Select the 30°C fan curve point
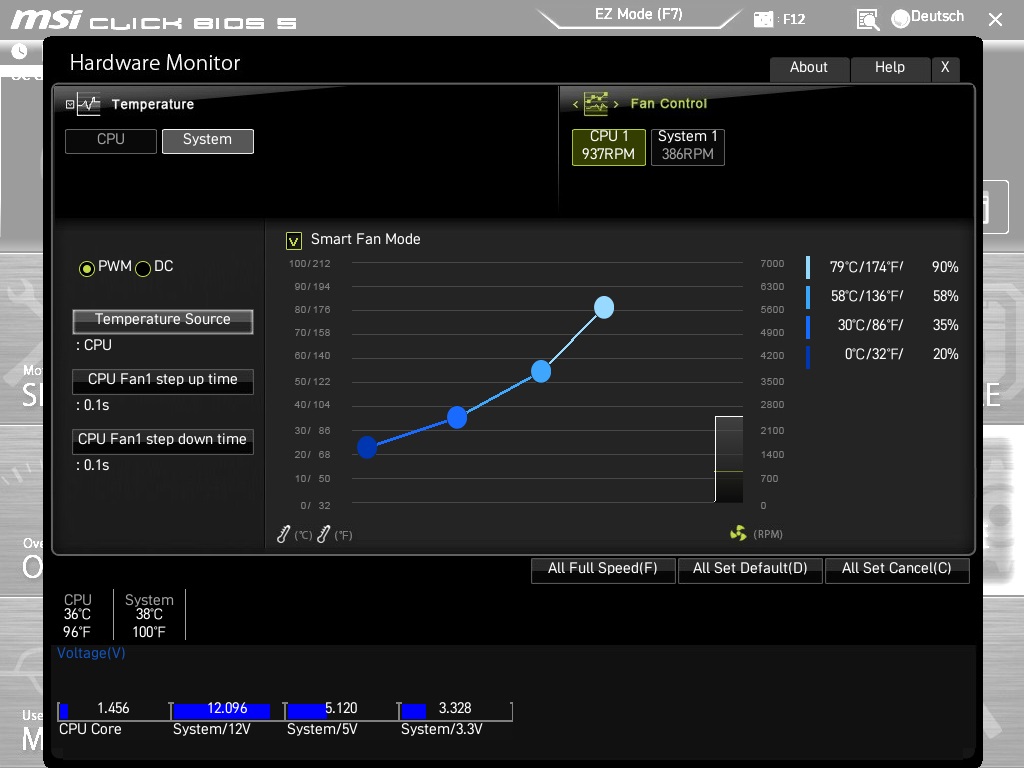 [457, 417]
